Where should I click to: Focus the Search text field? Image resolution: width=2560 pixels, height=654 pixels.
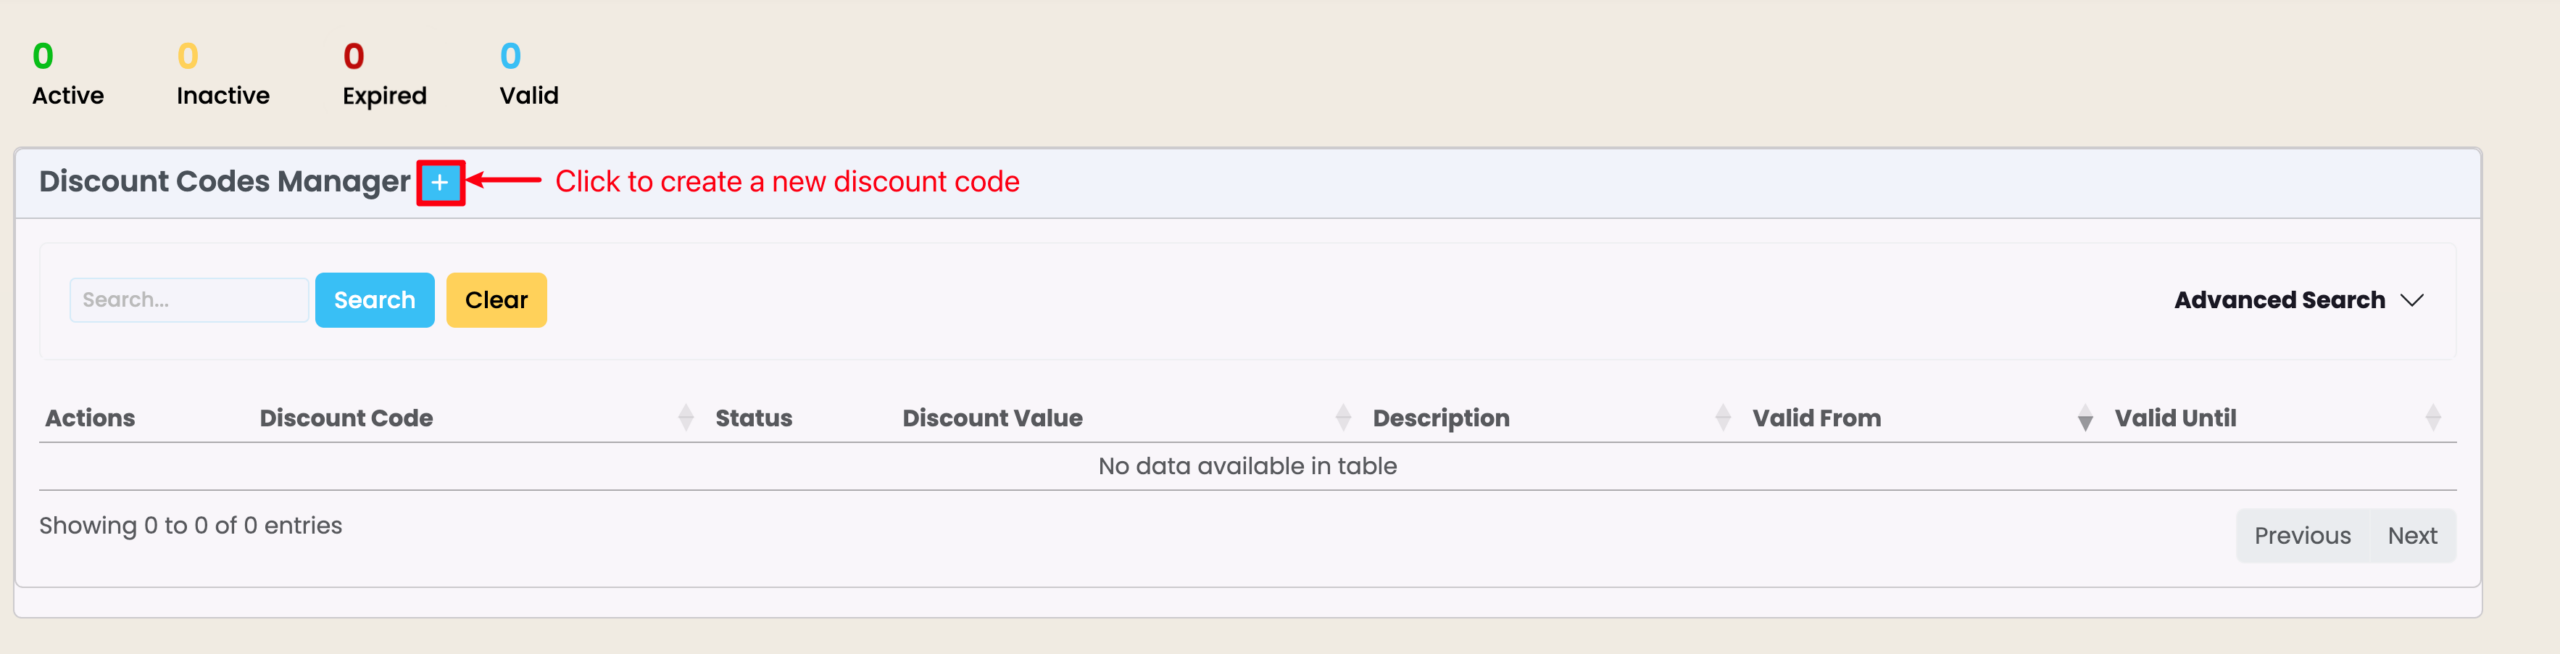(x=189, y=300)
